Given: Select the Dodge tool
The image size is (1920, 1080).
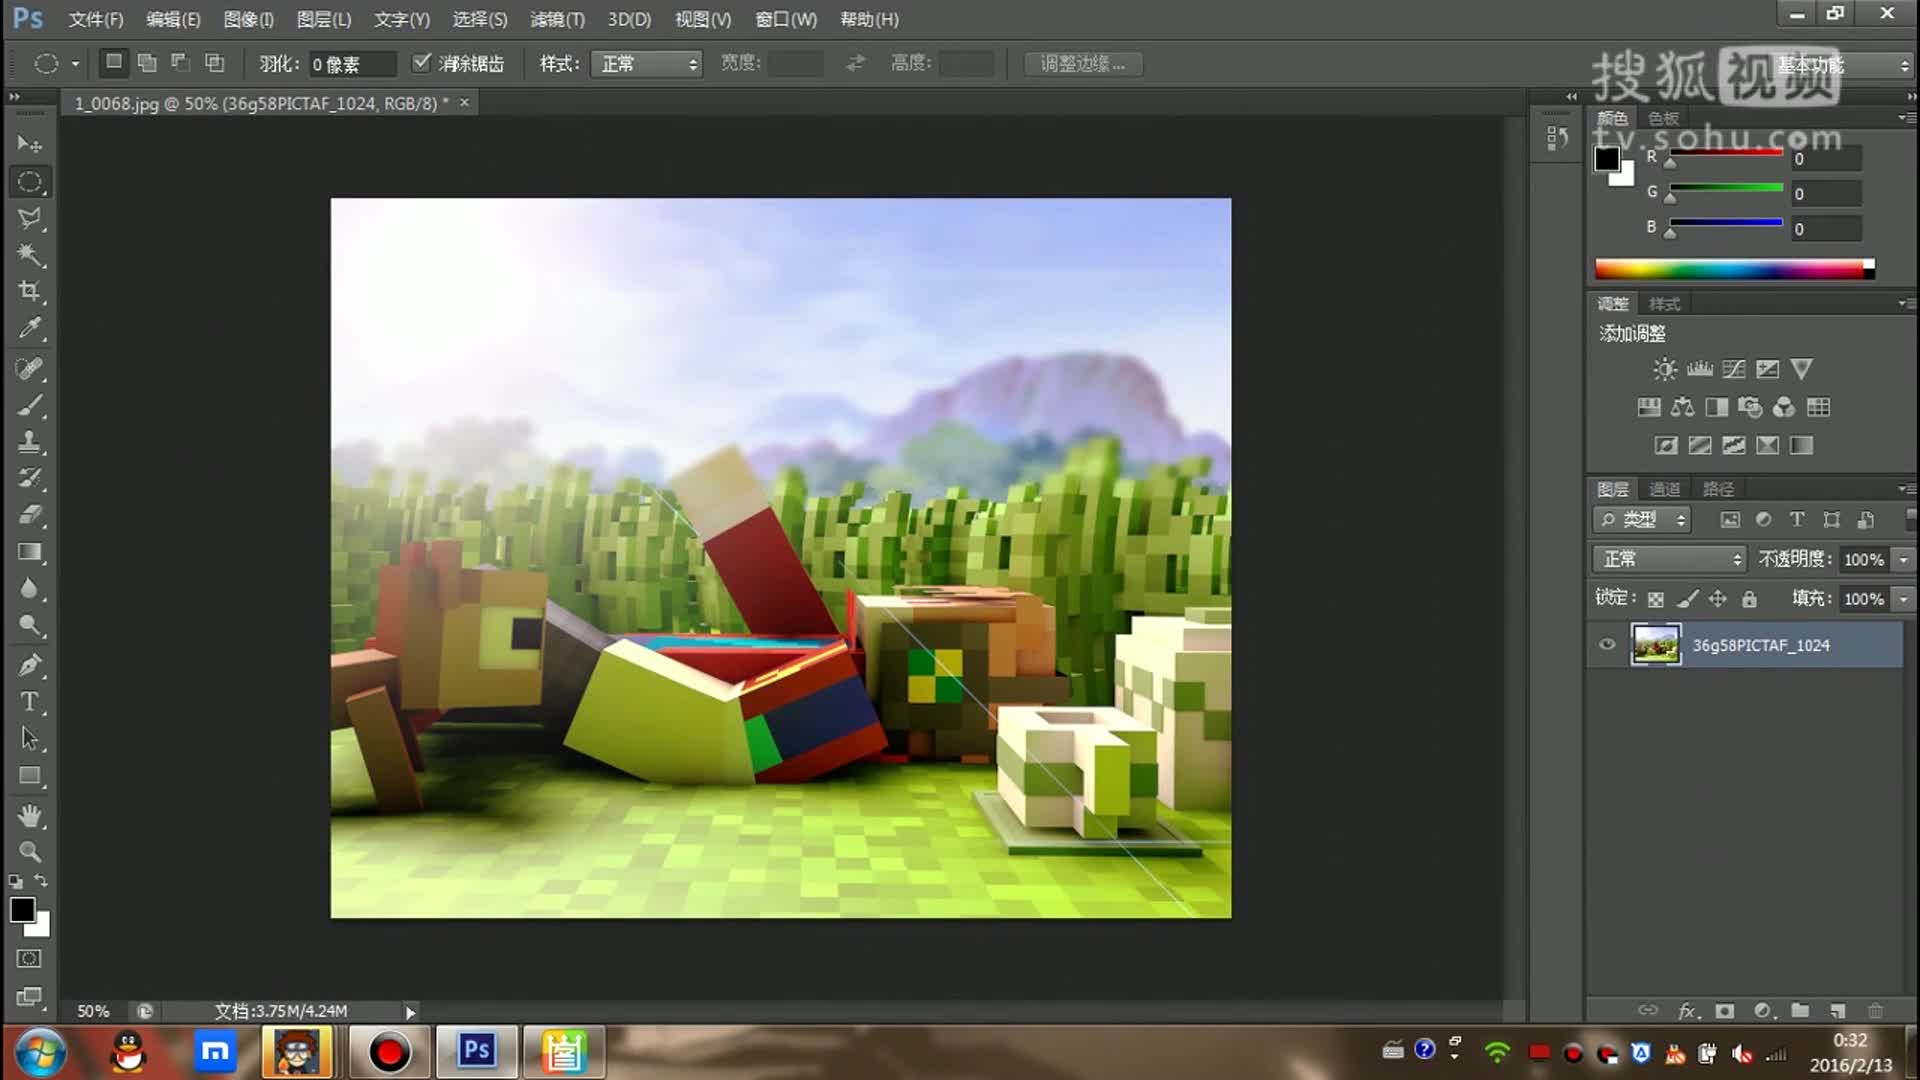Looking at the screenshot, I should (29, 626).
